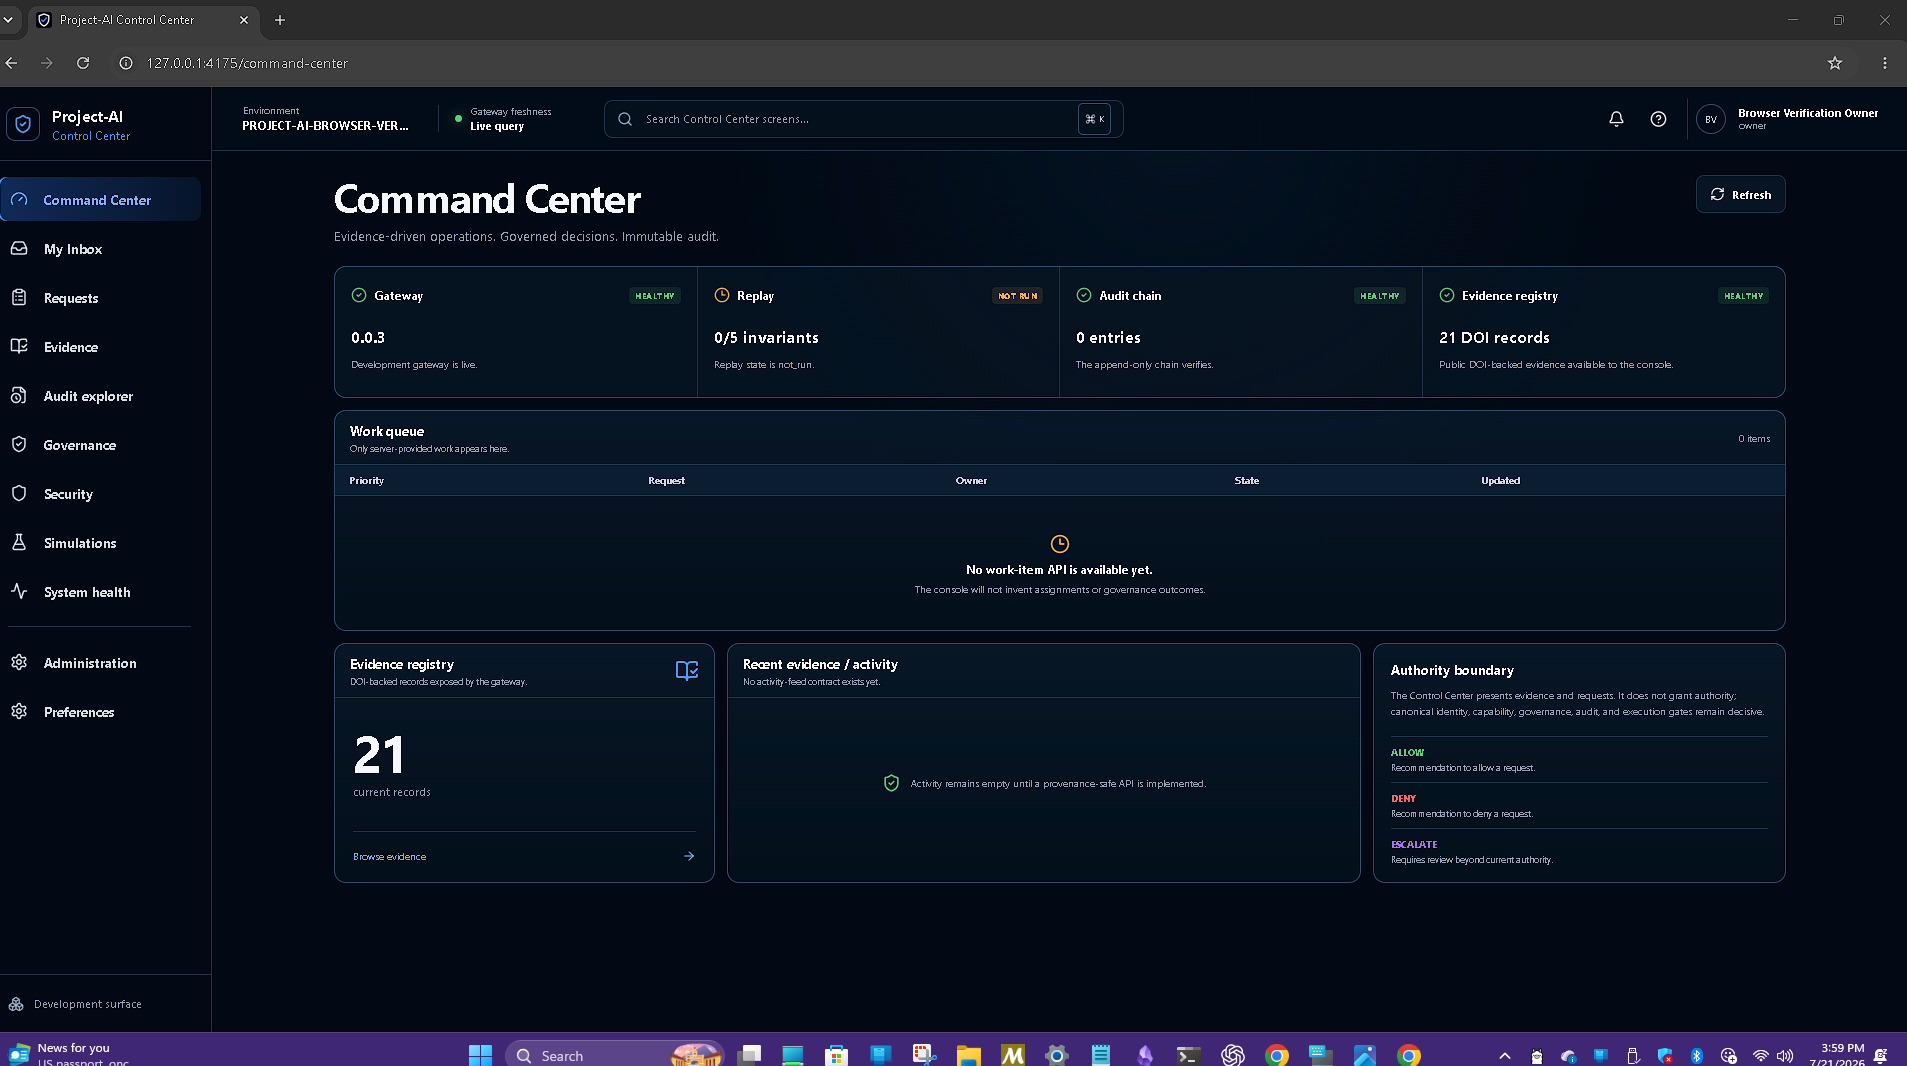Viewport: 1907px width, 1066px height.
Task: Open the tab search dropdown arrow
Action: (8, 20)
